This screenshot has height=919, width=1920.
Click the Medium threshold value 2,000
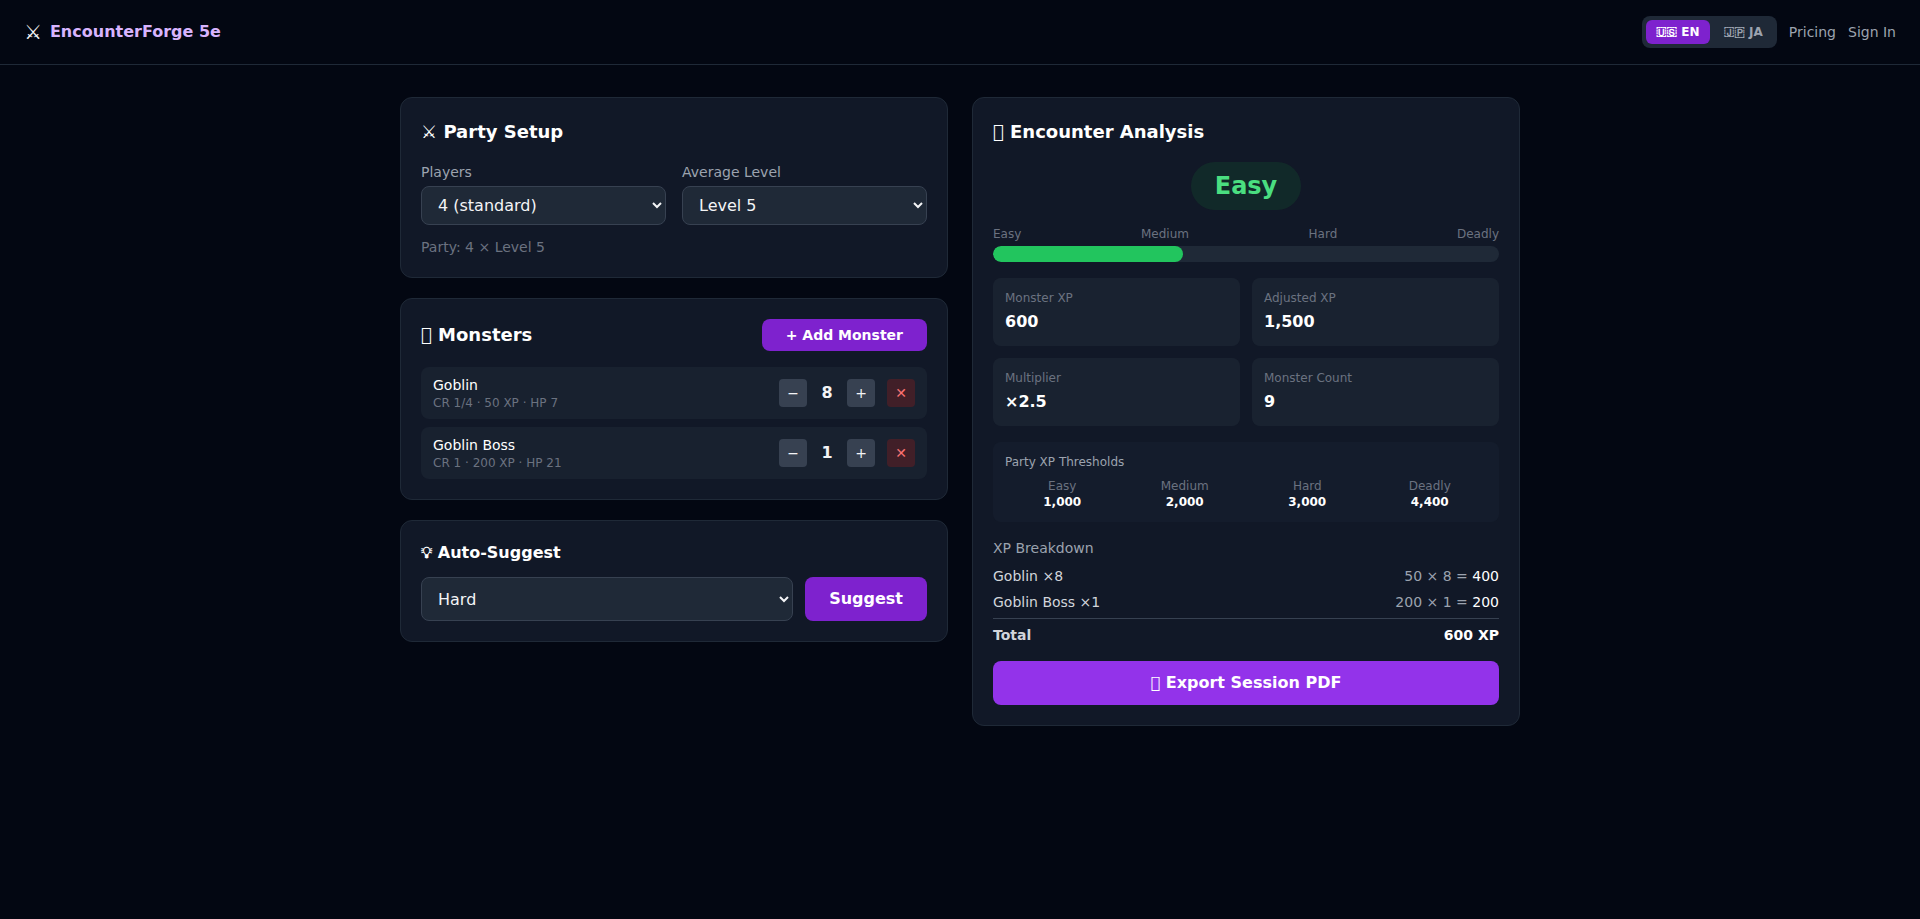(x=1185, y=502)
